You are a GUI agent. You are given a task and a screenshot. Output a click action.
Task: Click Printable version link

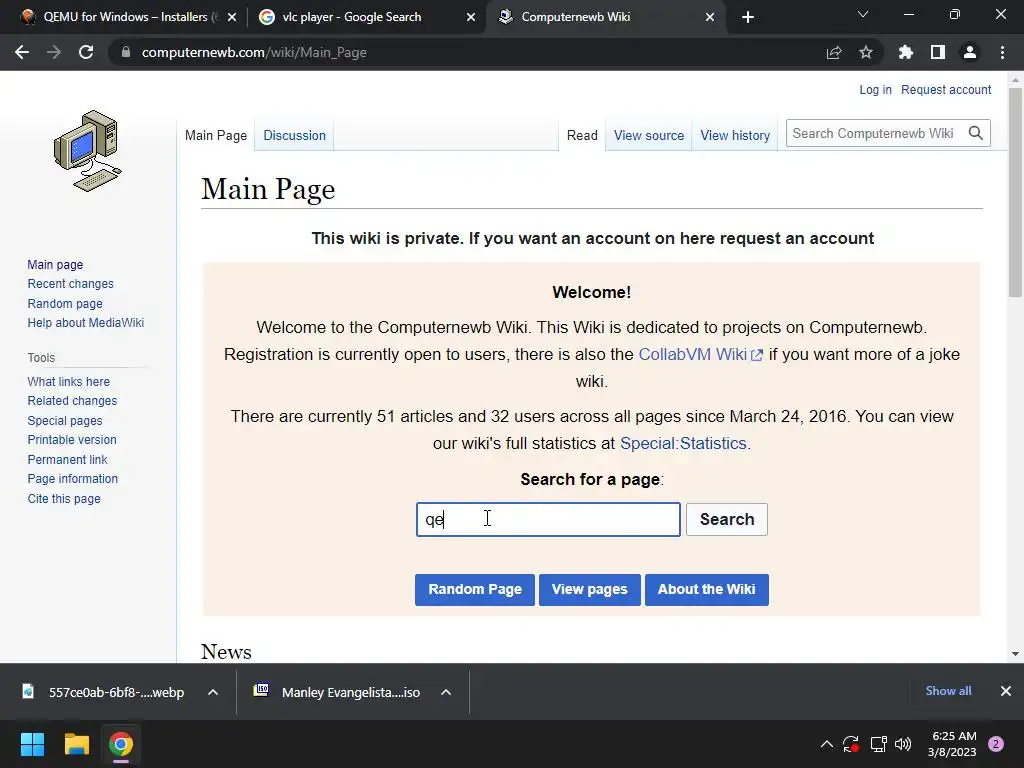click(x=72, y=440)
